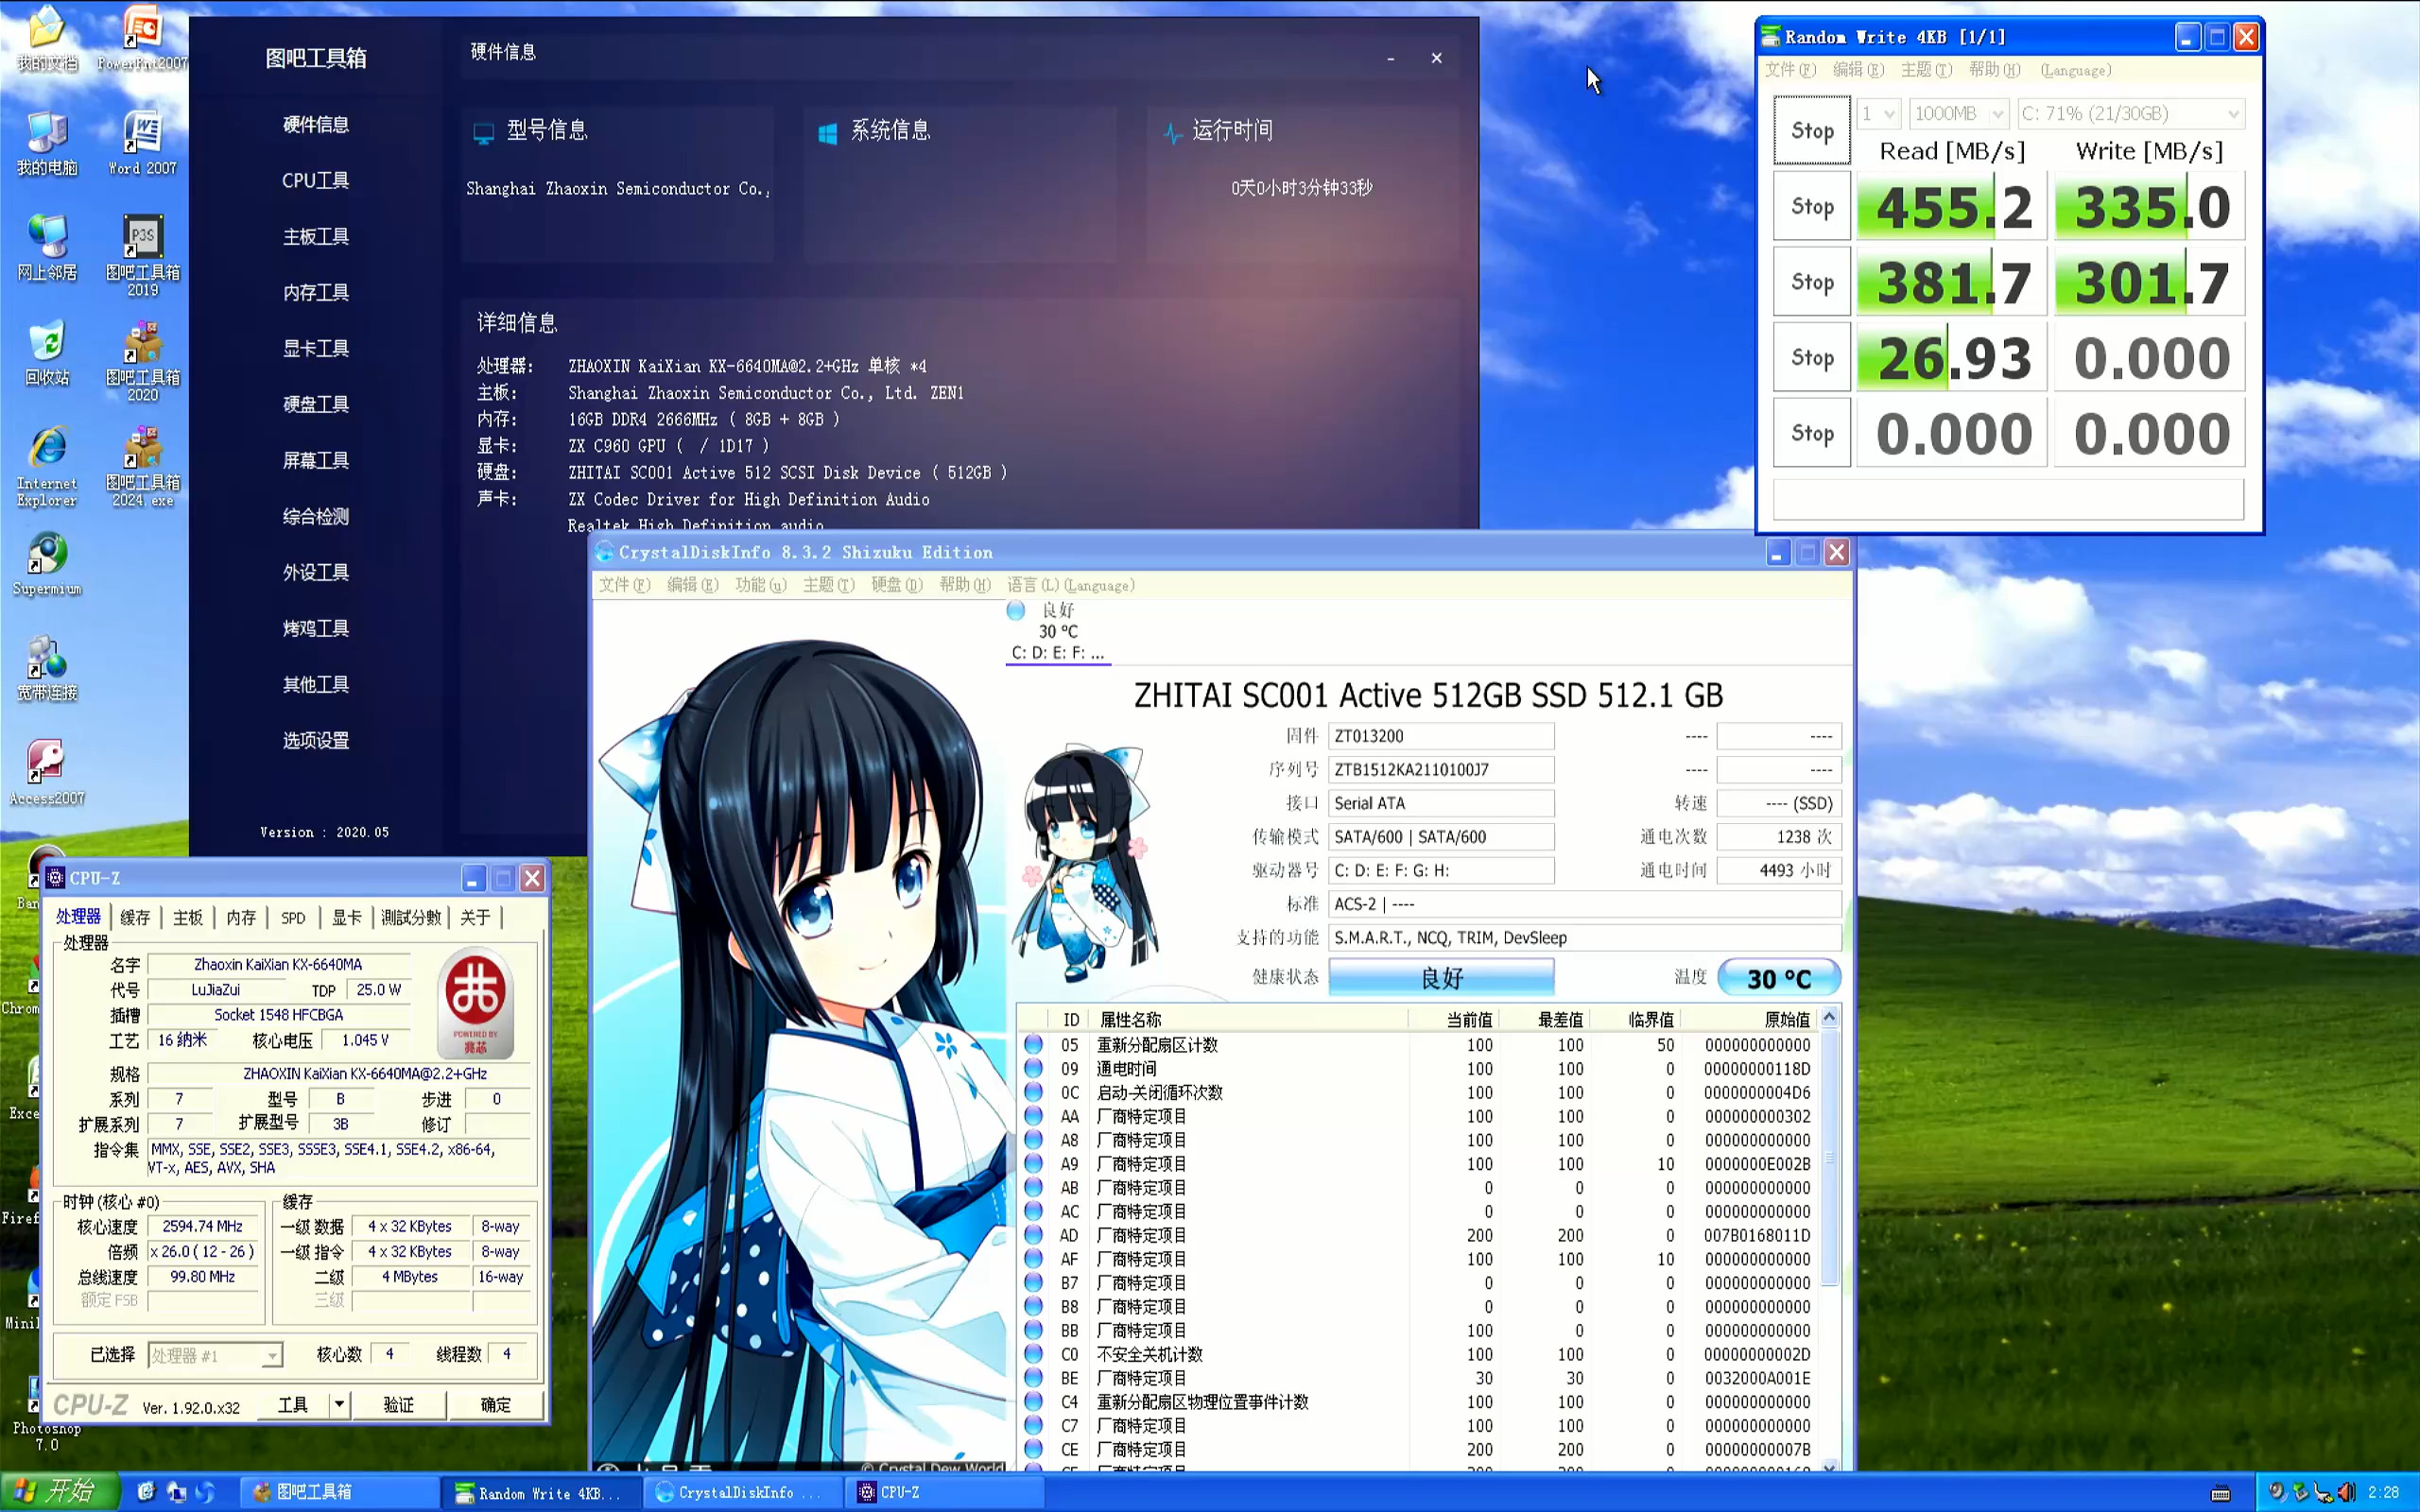Open the drive dropdown C: 71% (21/30GB)
The width and height of the screenshot is (2420, 1512).
(x=2130, y=113)
